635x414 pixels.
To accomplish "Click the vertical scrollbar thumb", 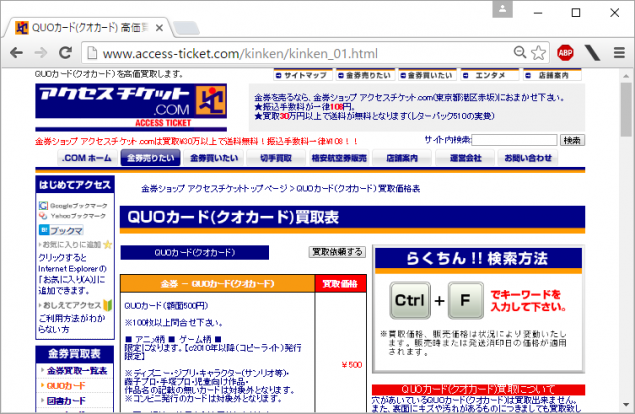I will (626, 109).
